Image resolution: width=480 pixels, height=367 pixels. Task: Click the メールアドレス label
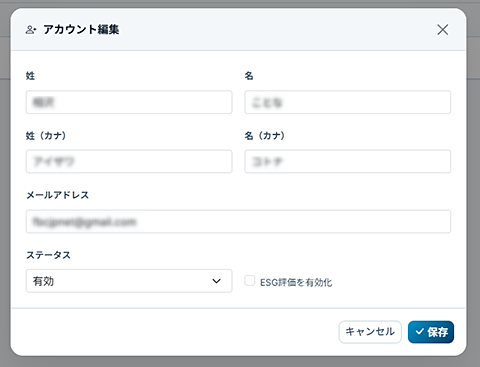57,195
